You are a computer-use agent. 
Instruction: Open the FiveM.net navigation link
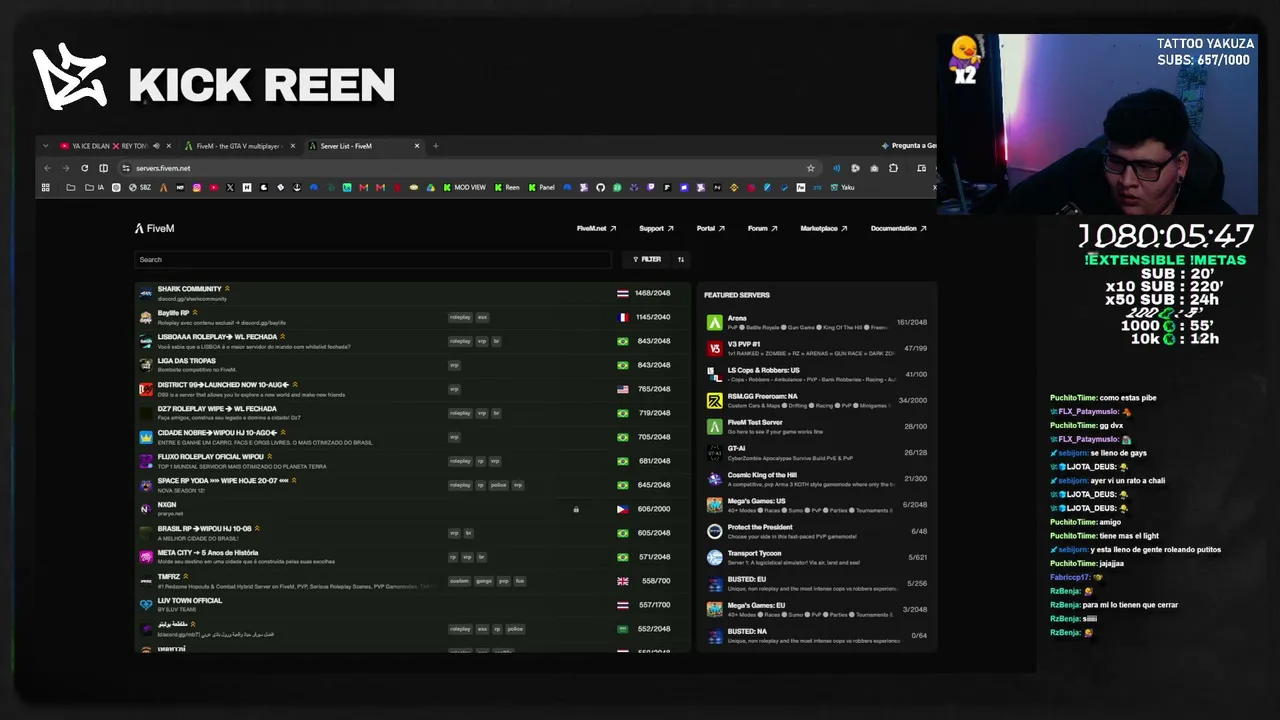point(596,228)
